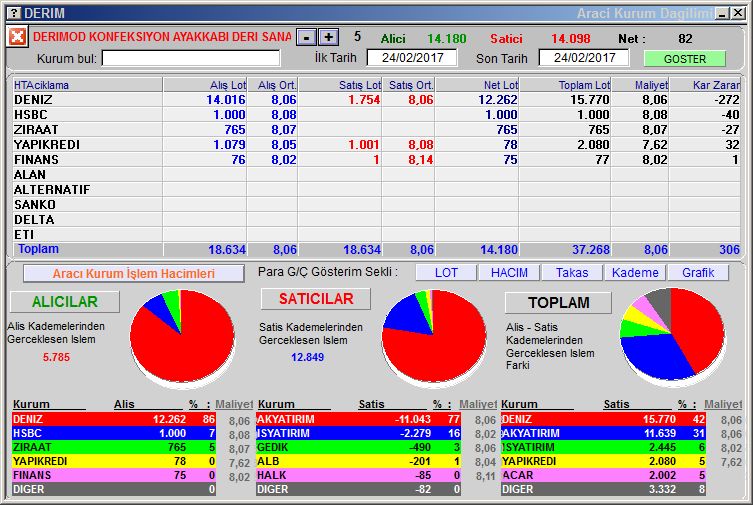Select the SATICILAR pie chart
Screen dimensions: 753x505
(x=434, y=337)
